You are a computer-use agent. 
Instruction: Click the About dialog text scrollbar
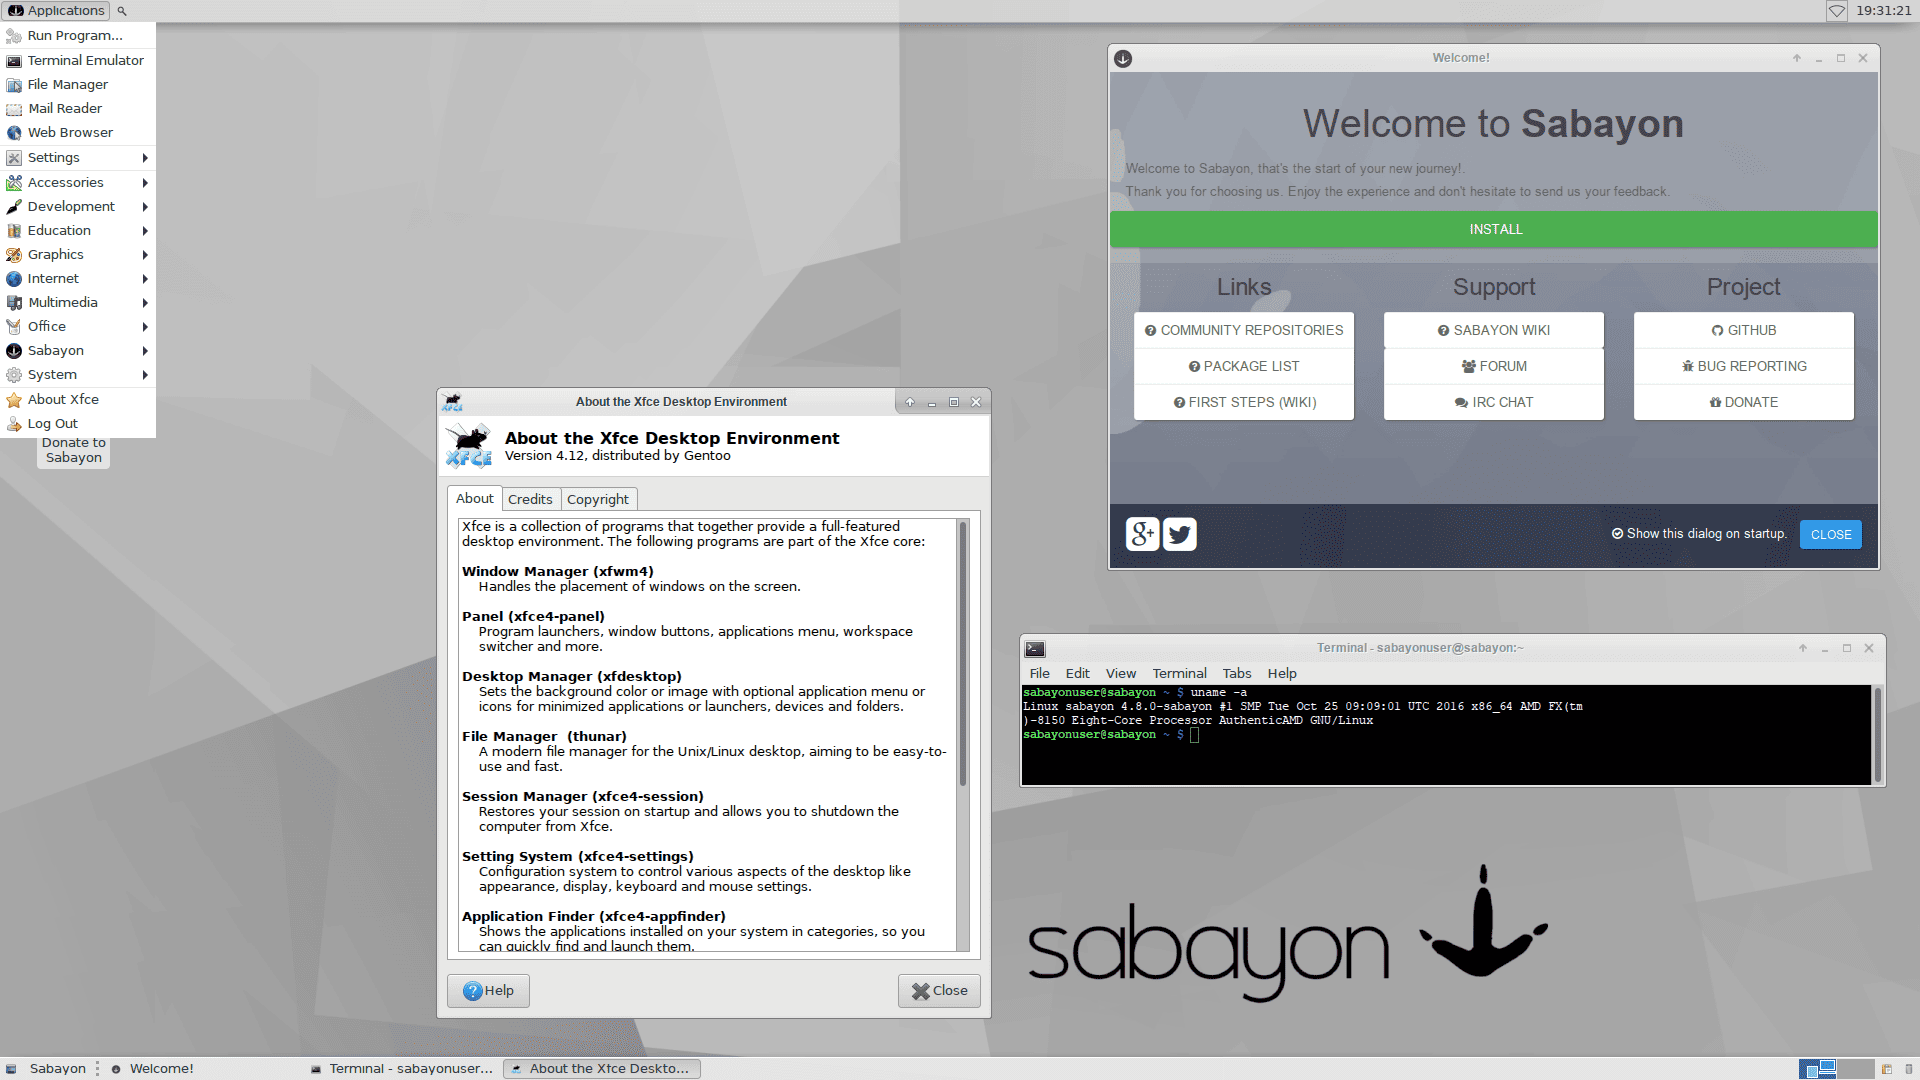(963, 654)
